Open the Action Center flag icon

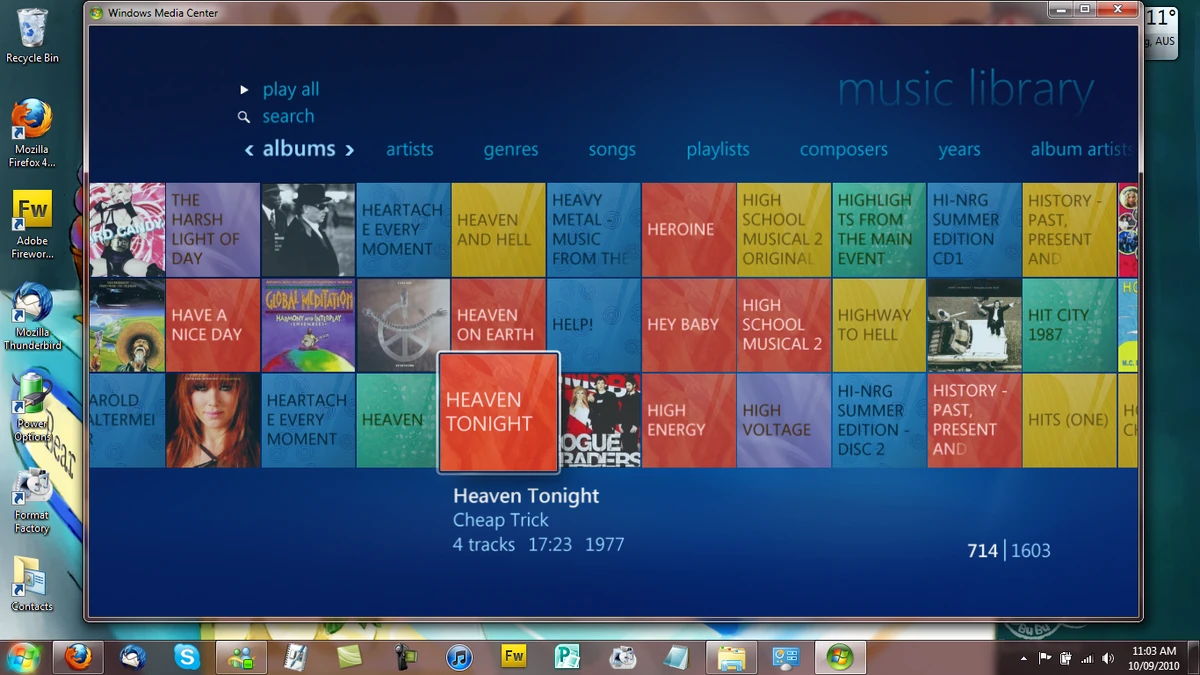pyautogui.click(x=1046, y=658)
